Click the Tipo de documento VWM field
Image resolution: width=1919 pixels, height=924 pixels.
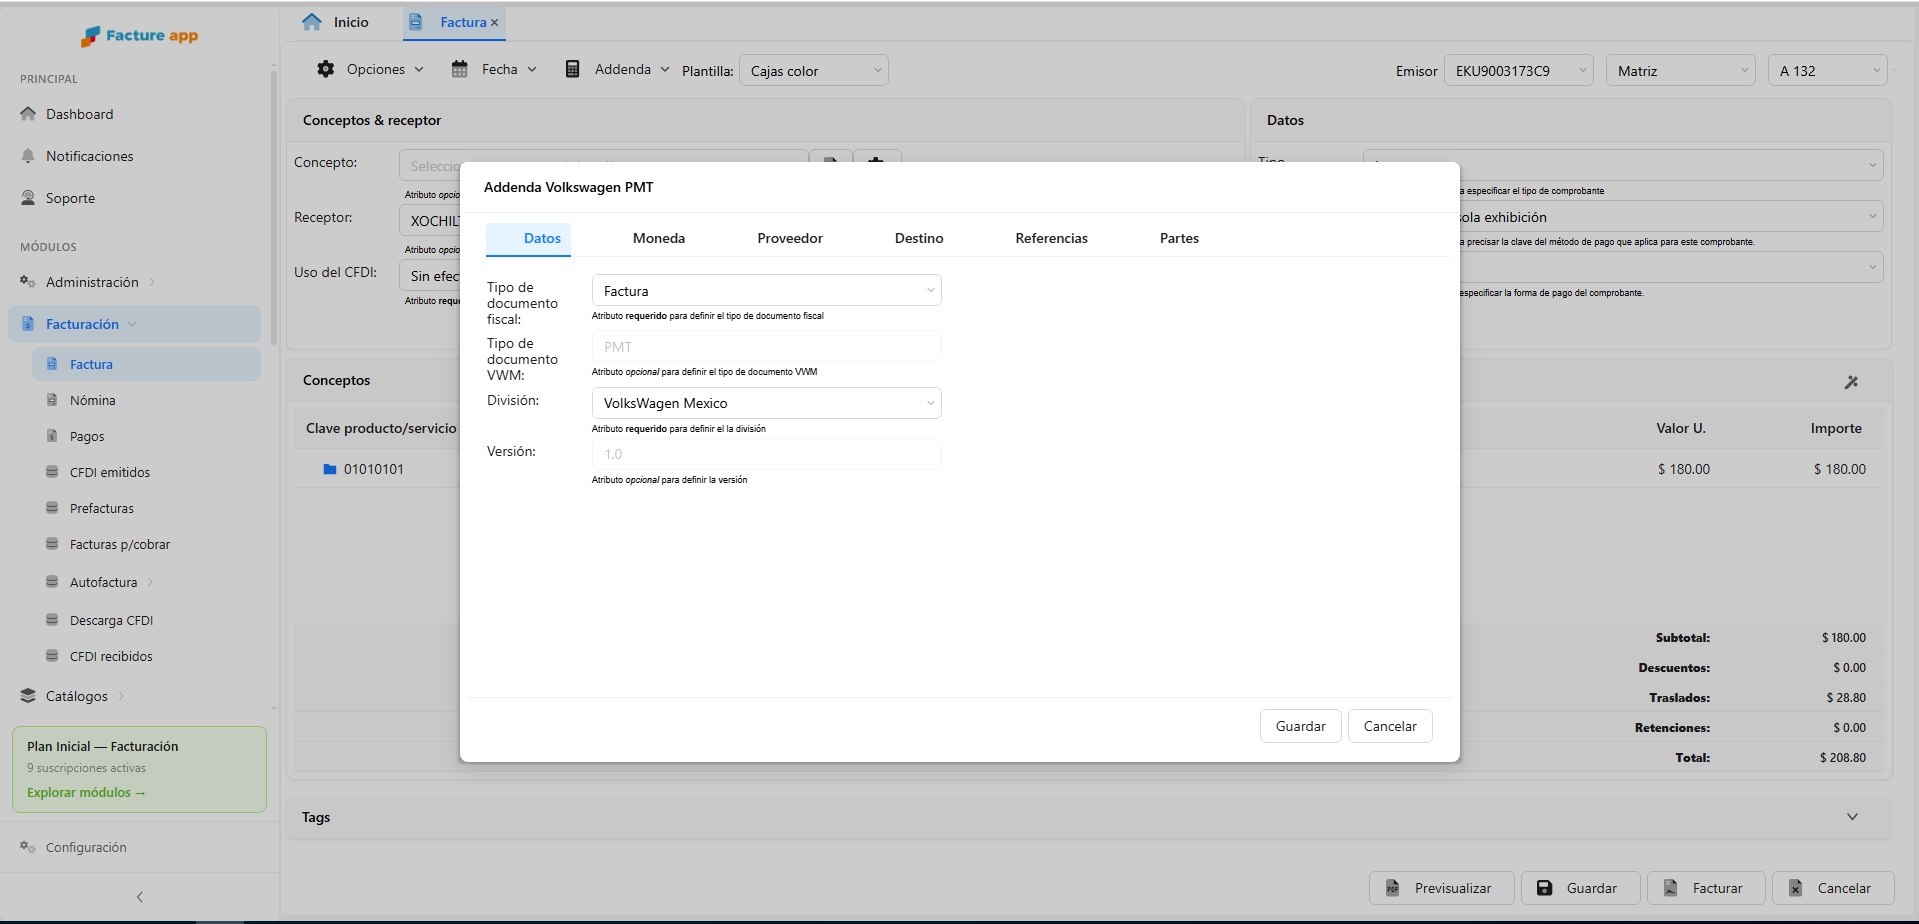point(767,347)
